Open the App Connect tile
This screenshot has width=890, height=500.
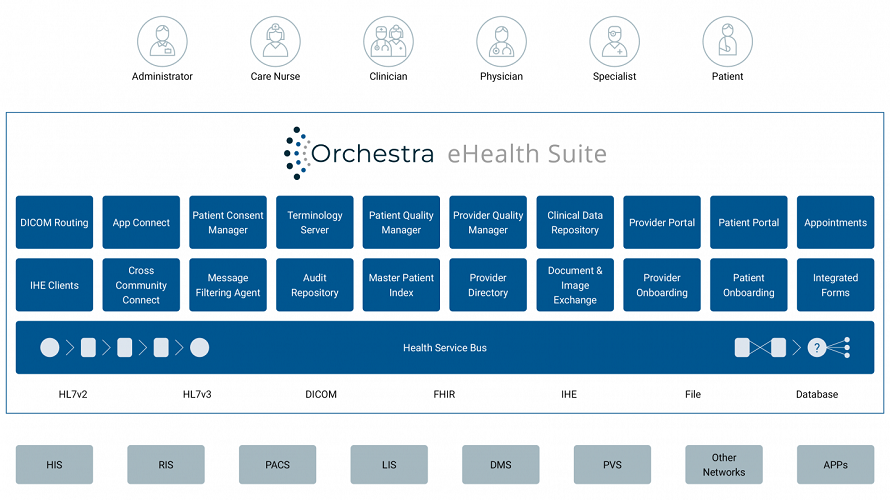[141, 222]
